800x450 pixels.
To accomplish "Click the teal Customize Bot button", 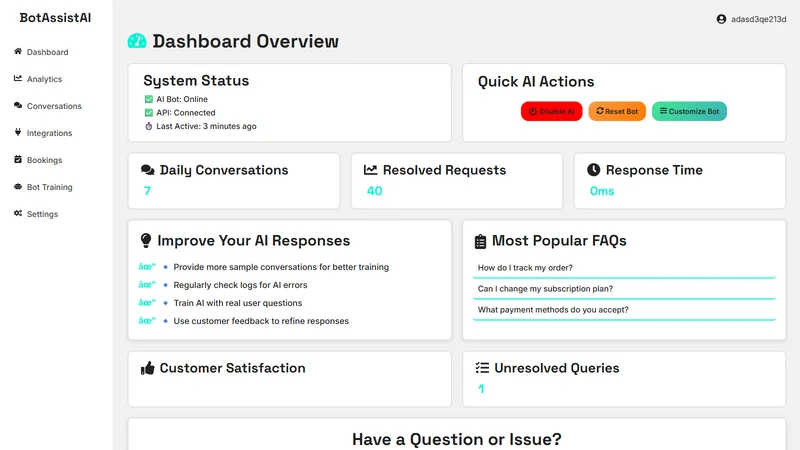I will [689, 111].
